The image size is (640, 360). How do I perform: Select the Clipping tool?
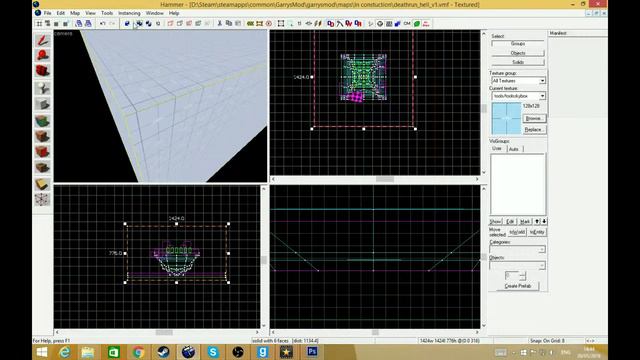coord(42,184)
